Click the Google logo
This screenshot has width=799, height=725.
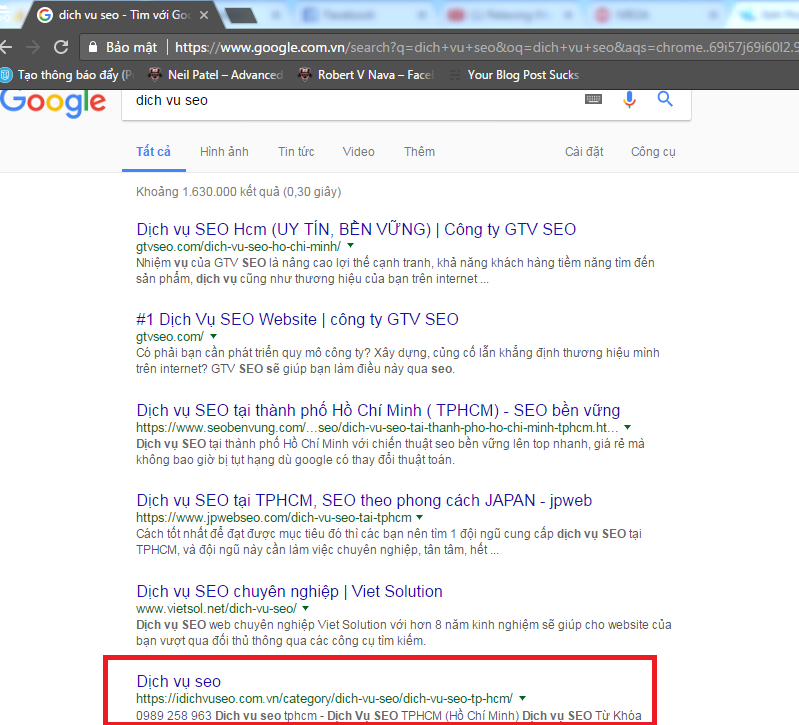click(x=53, y=103)
